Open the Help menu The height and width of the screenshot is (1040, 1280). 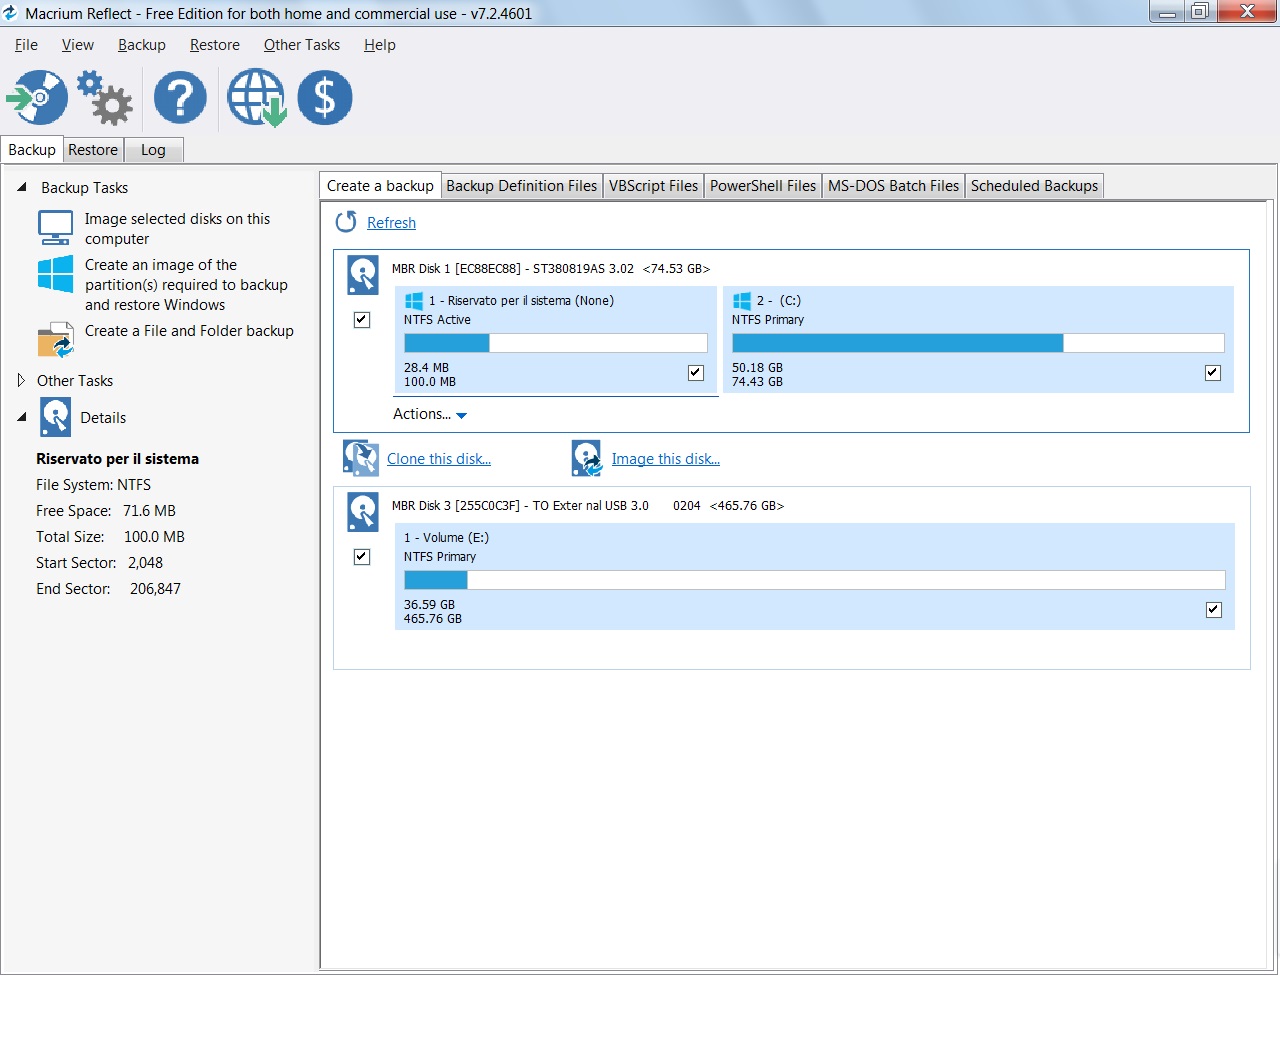(x=380, y=45)
